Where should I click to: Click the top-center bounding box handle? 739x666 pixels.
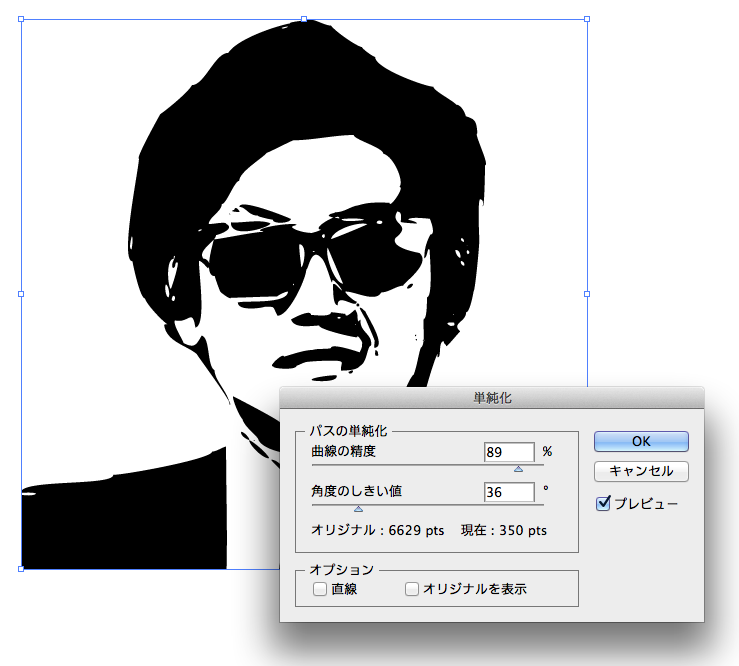(304, 19)
